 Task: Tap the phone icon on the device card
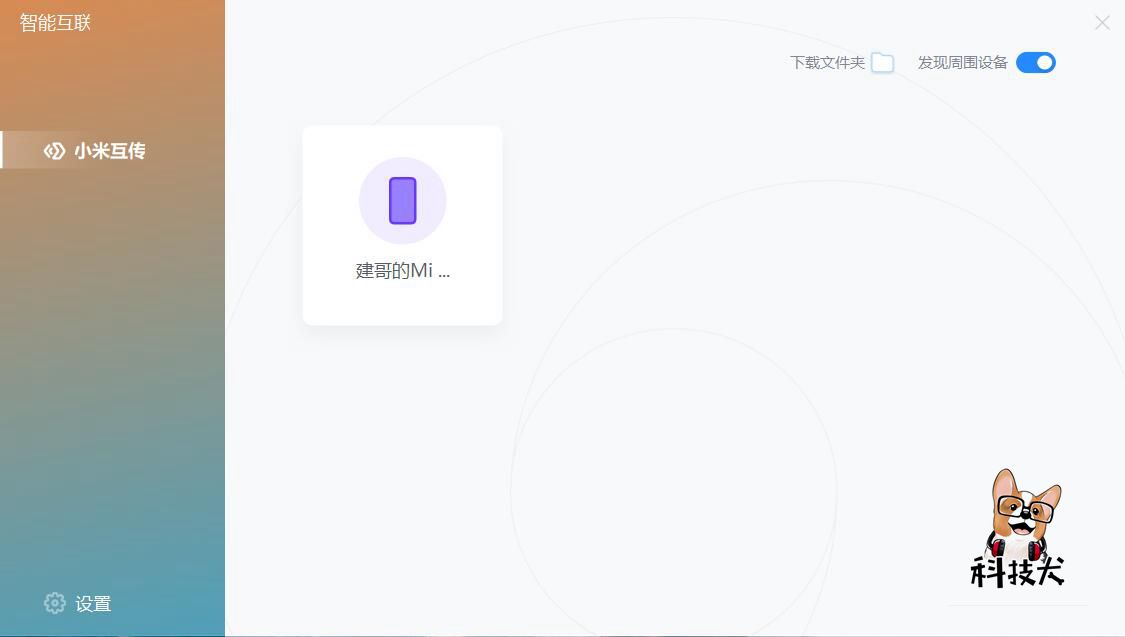tap(402, 200)
